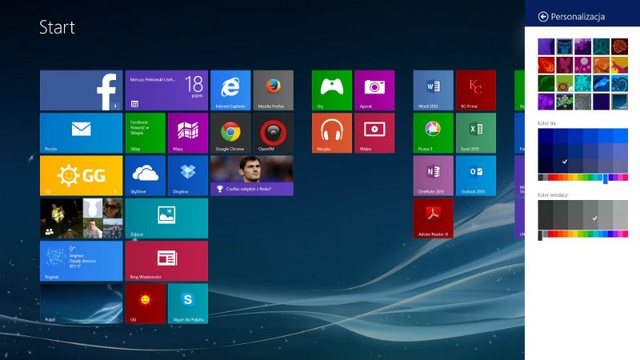Launch Outlook 2013 tile
Screen dimensions: 640x360
point(476,176)
